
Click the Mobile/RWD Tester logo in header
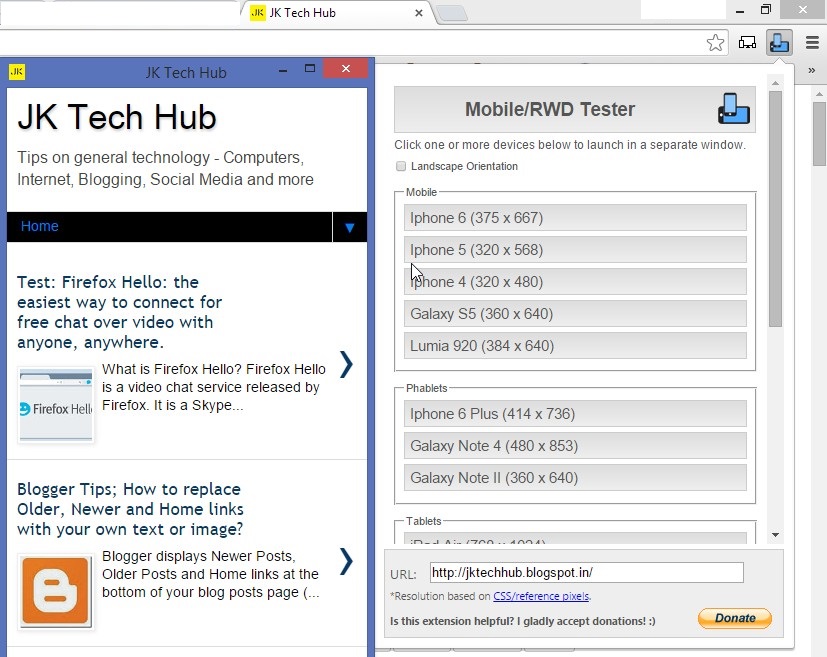pos(734,109)
